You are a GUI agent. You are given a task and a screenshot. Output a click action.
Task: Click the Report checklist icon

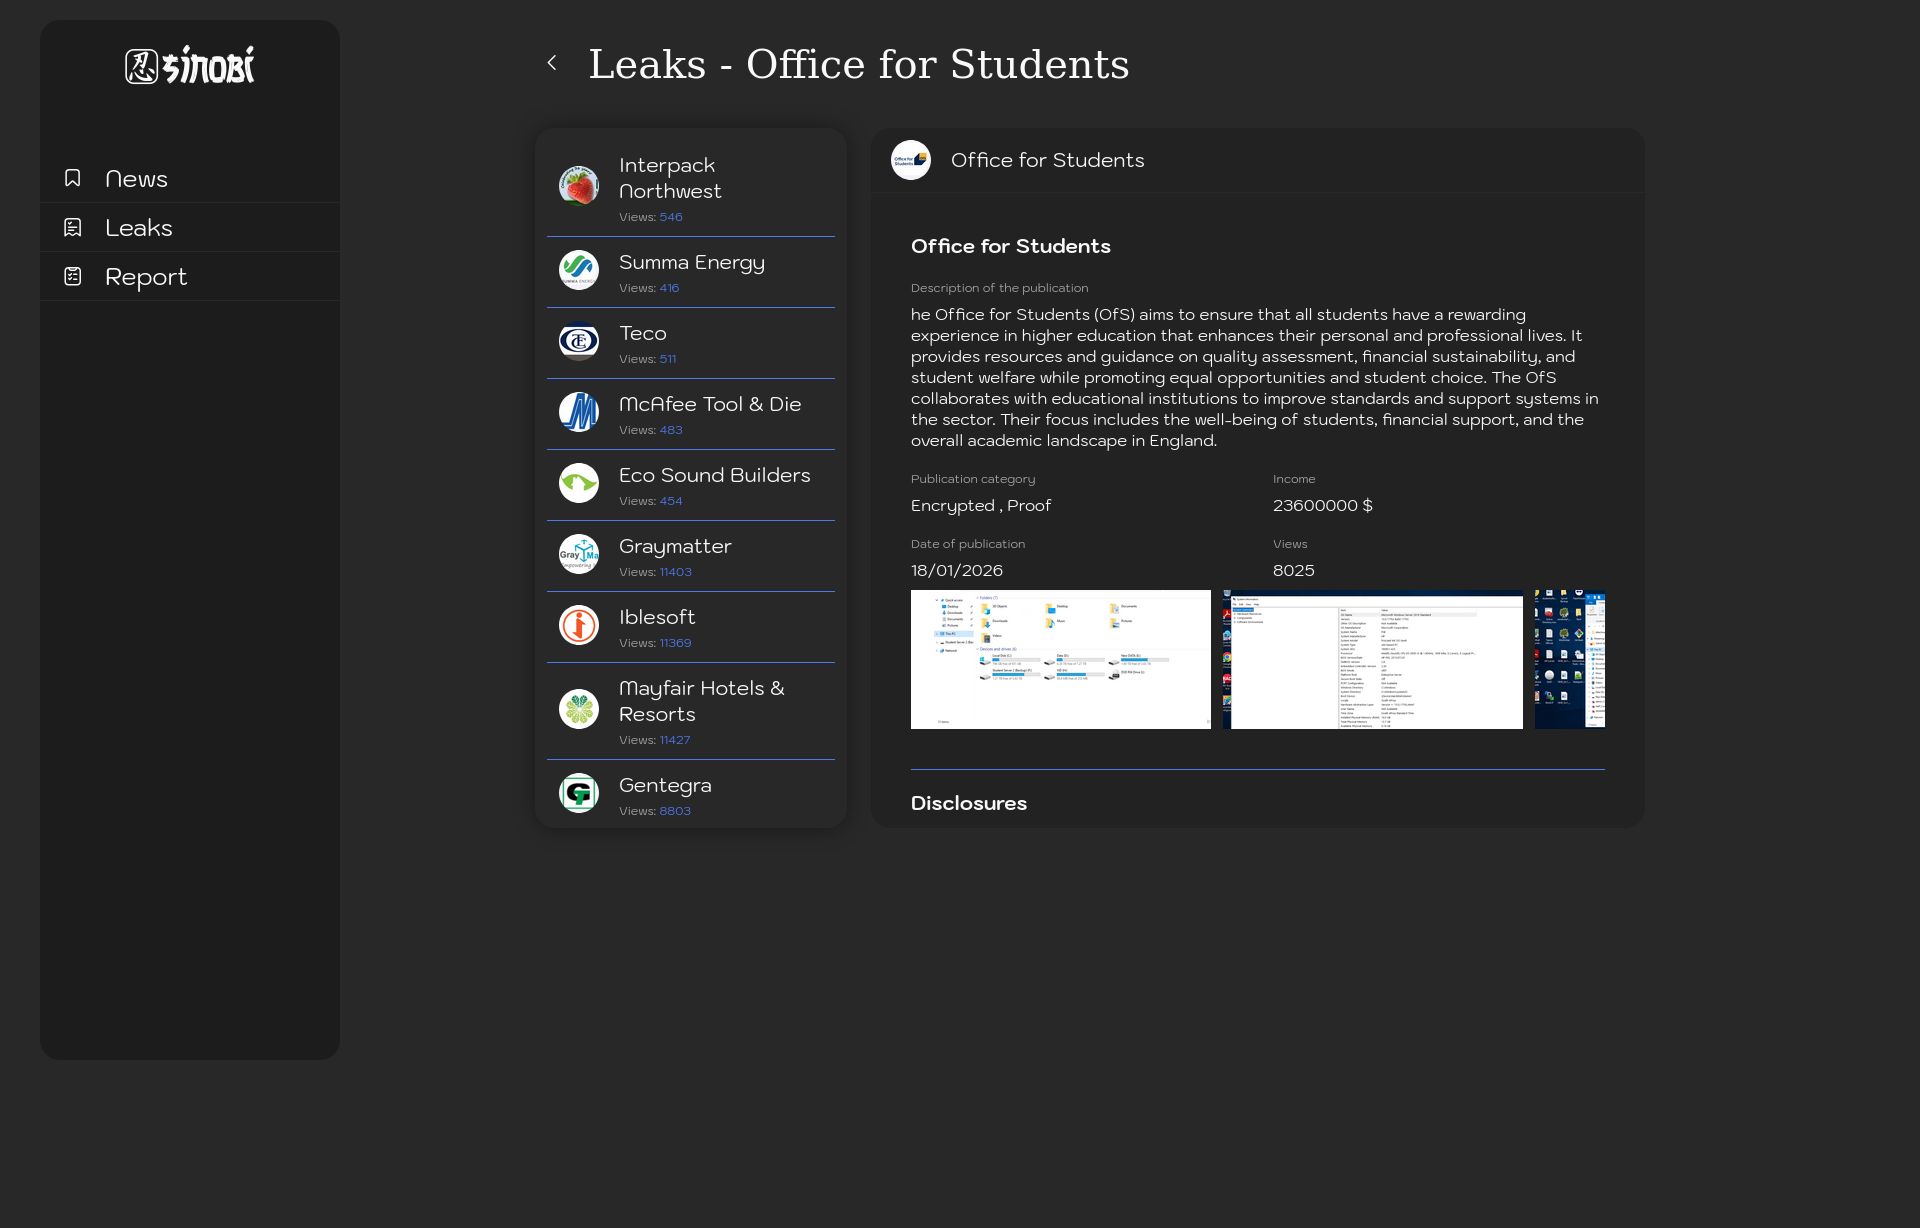[73, 276]
